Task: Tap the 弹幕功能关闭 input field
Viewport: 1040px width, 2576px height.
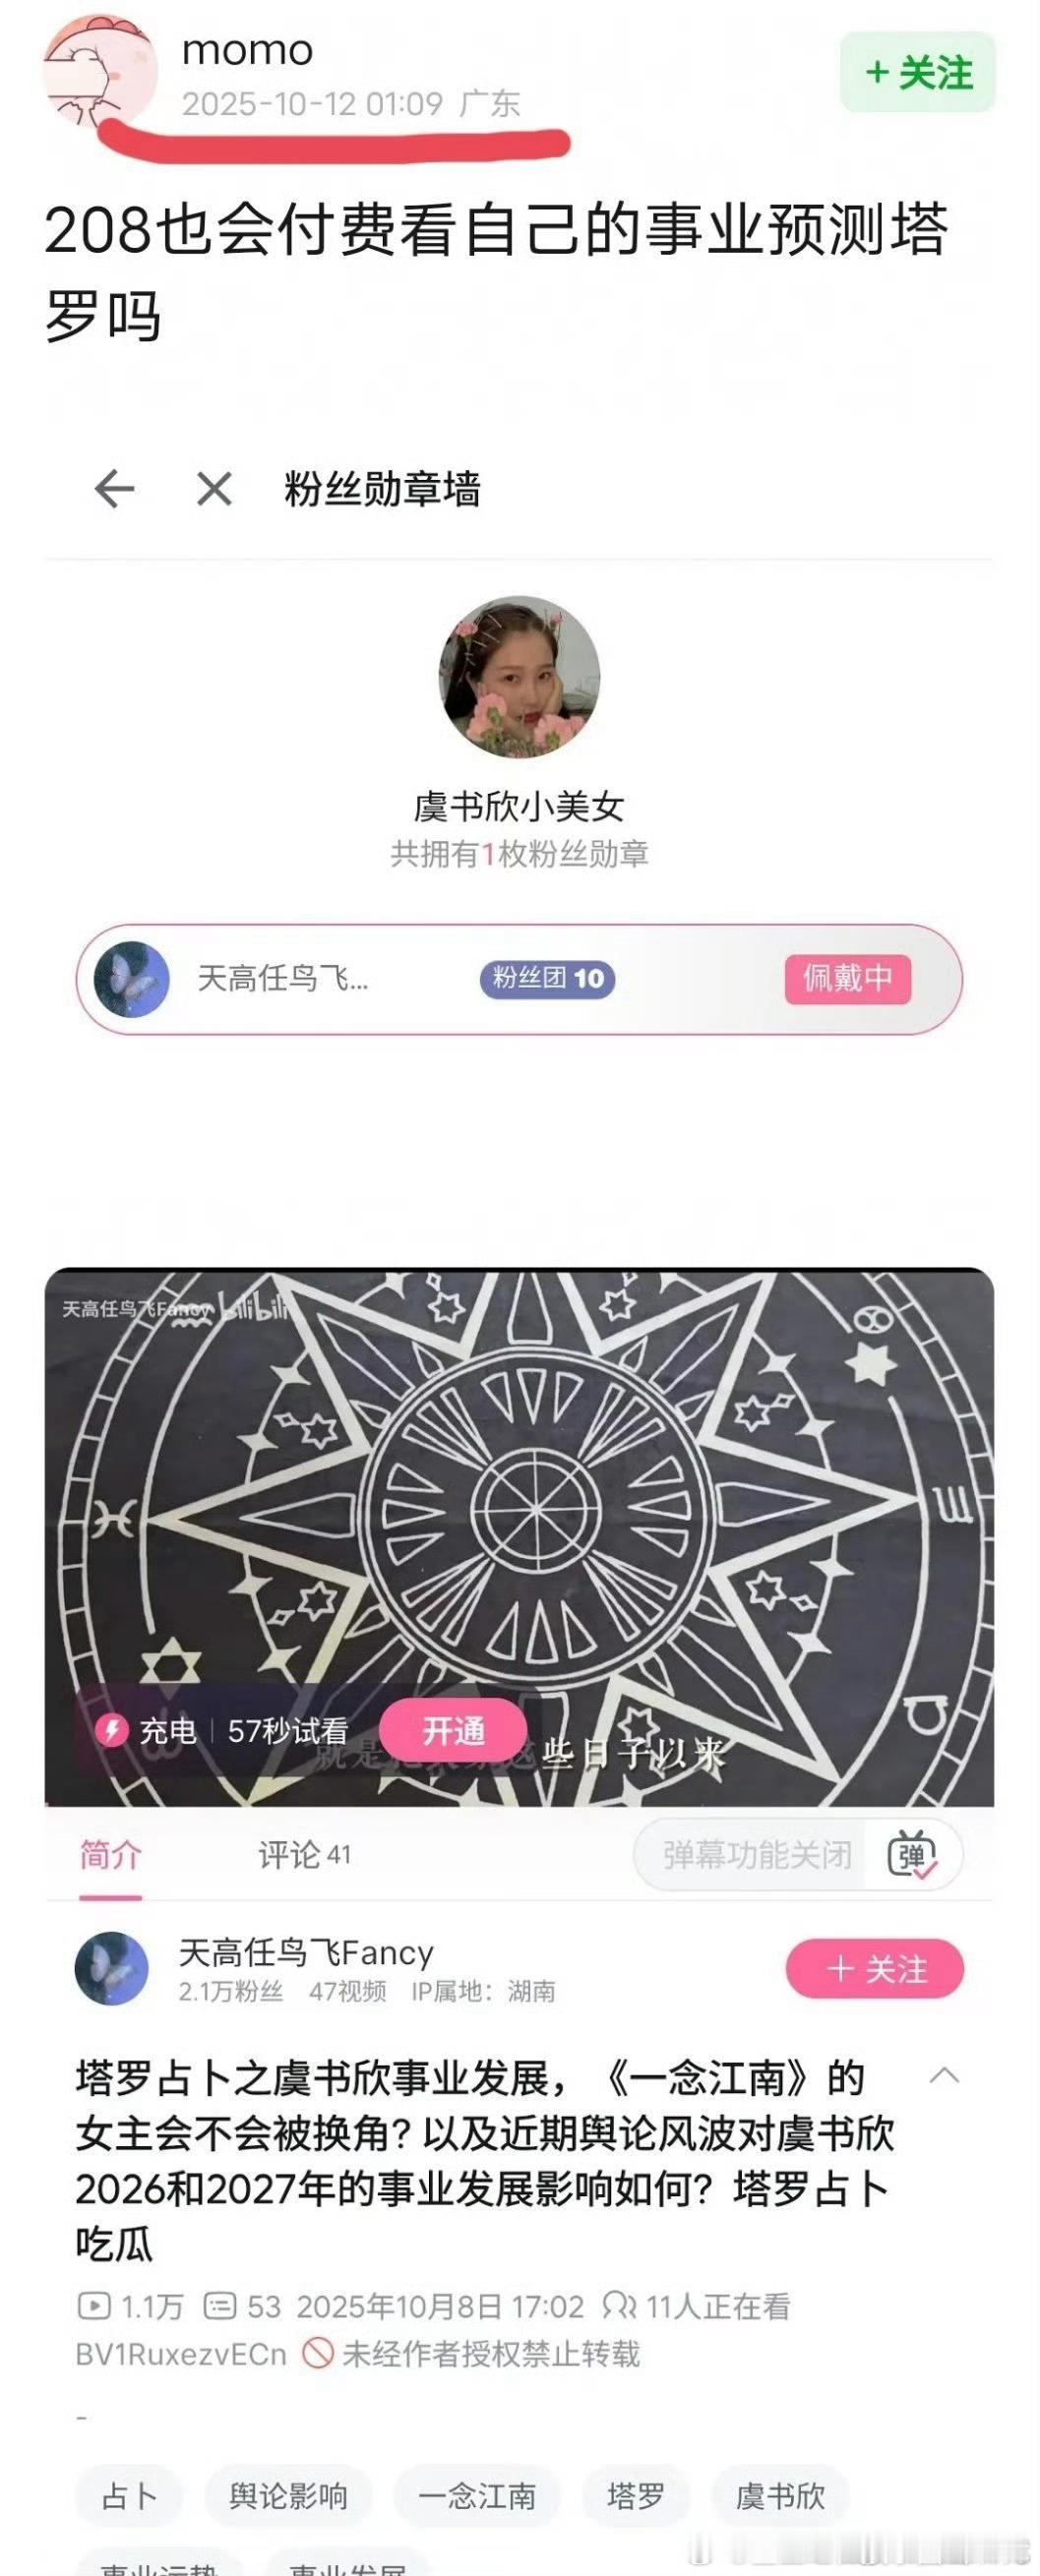Action: click(x=757, y=1855)
